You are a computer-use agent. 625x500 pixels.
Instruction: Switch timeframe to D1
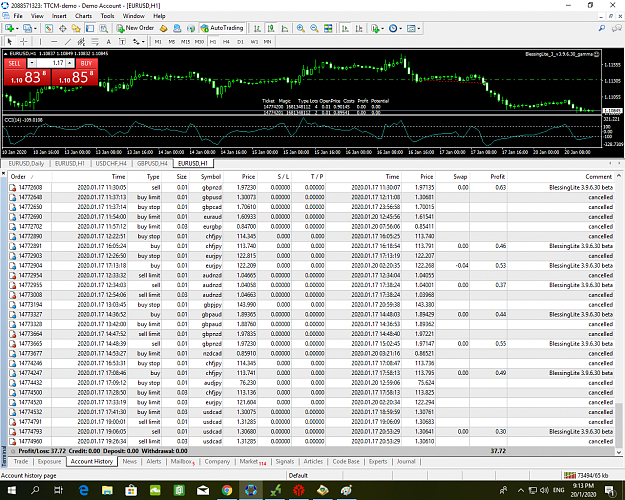click(240, 41)
